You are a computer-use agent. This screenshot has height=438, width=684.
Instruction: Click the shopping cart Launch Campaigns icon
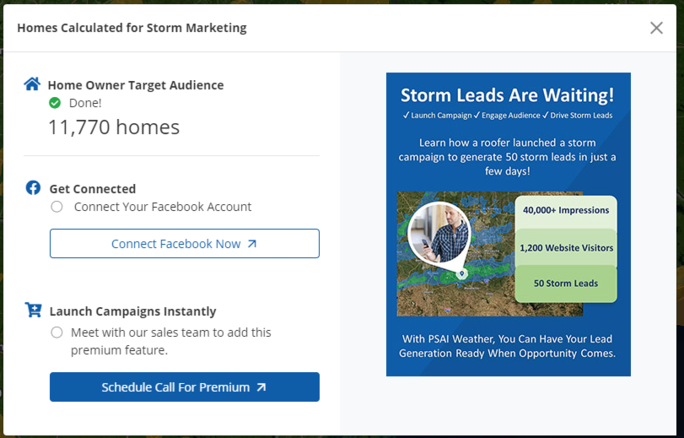33,311
